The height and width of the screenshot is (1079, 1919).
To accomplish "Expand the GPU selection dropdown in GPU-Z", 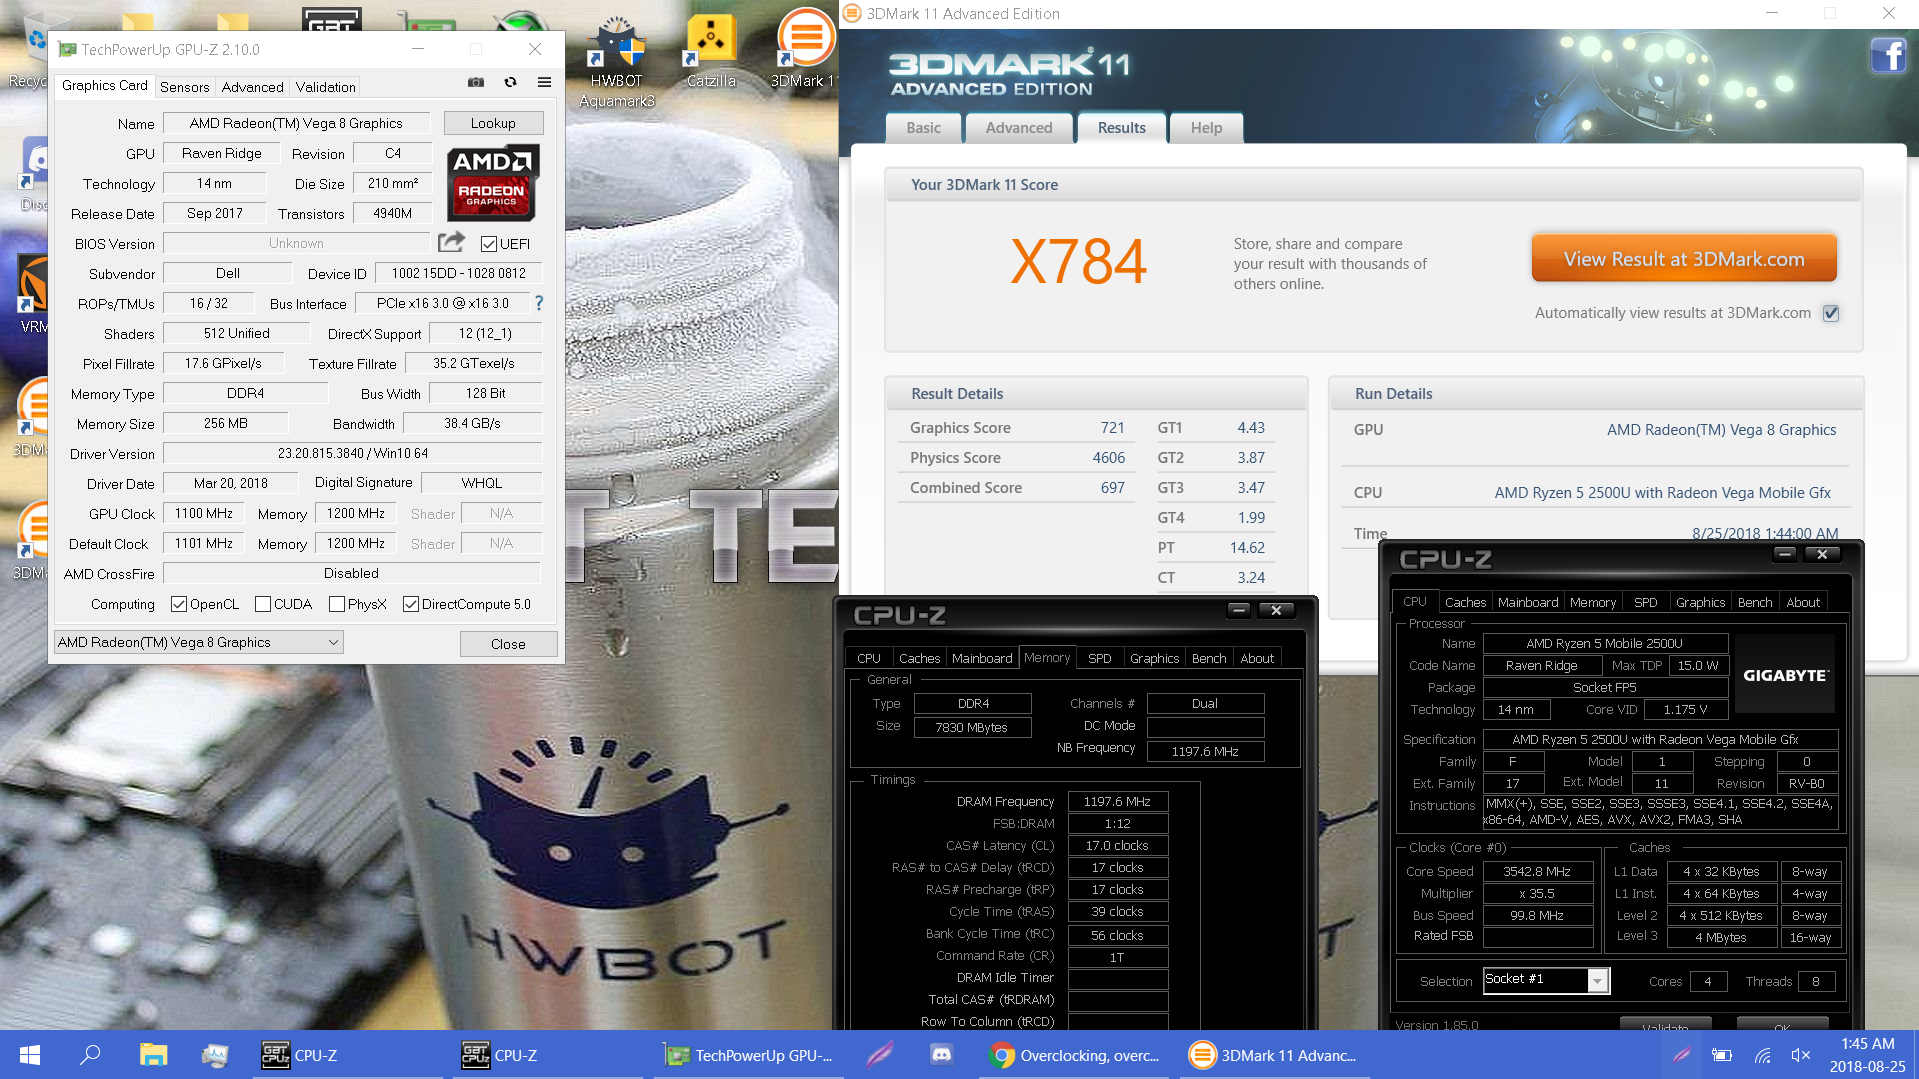I will click(334, 642).
